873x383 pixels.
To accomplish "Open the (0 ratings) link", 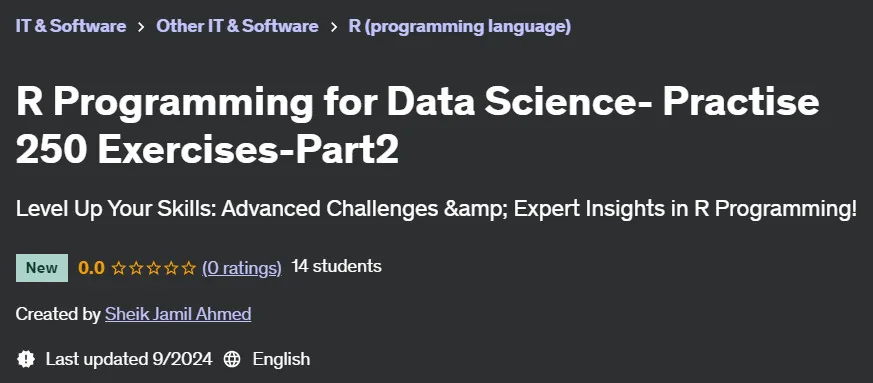I will click(x=242, y=268).
